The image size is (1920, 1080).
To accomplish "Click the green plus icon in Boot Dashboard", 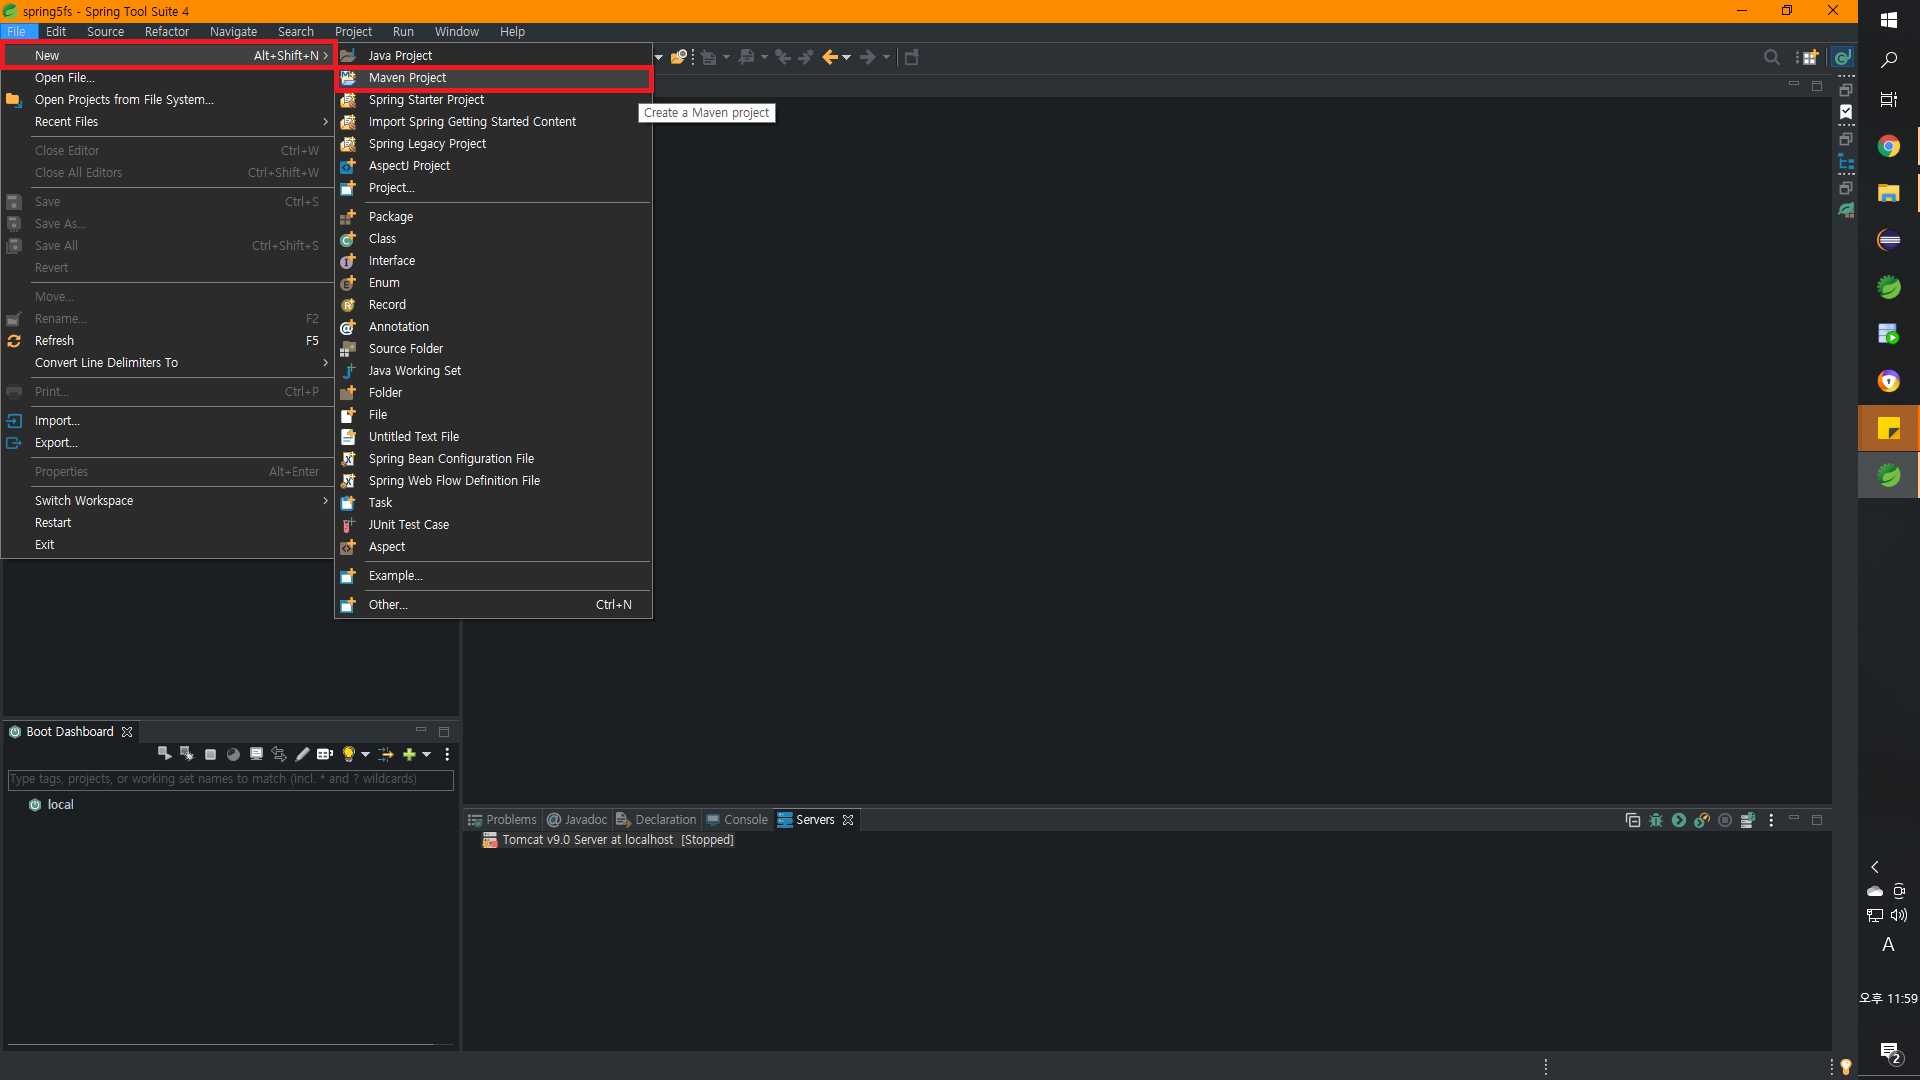I will 408,755.
